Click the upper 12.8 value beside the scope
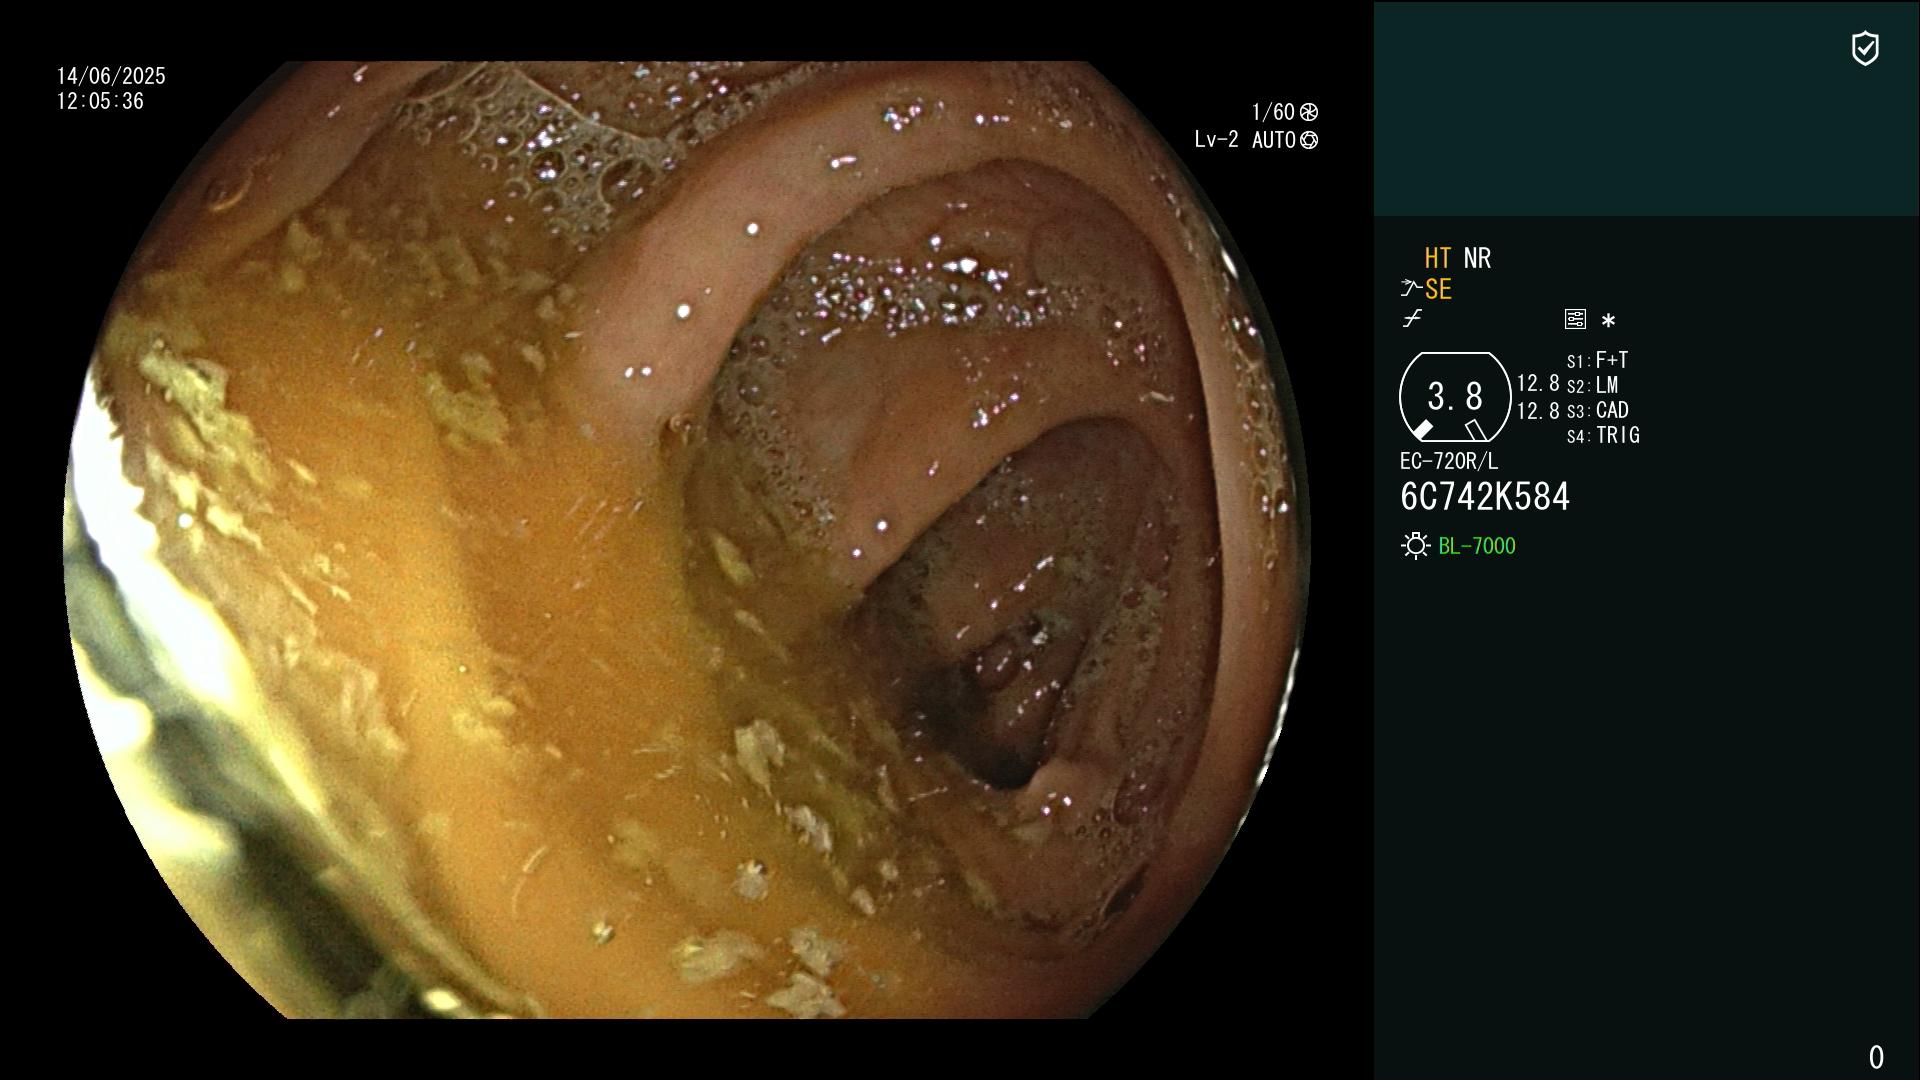The width and height of the screenshot is (1920, 1080). (1538, 384)
